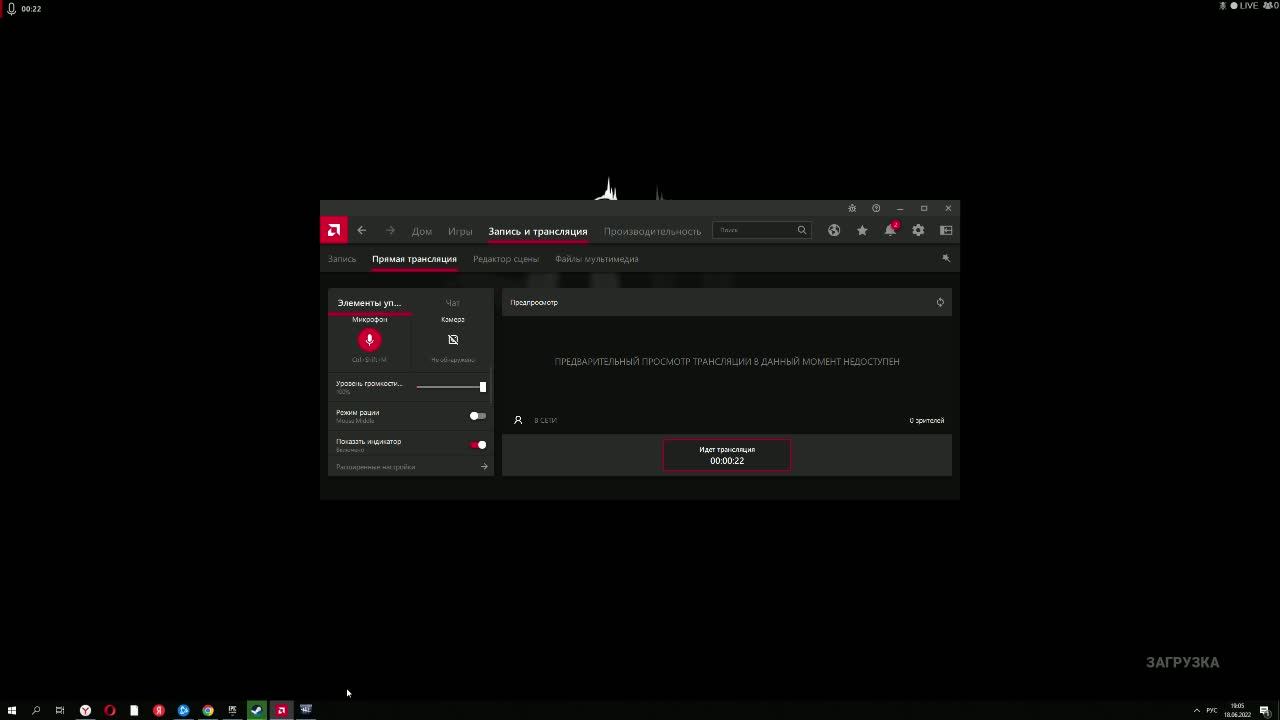The height and width of the screenshot is (720, 1280).
Task: Open the Файлы мультимедиа sub-tab
Action: click(597, 259)
